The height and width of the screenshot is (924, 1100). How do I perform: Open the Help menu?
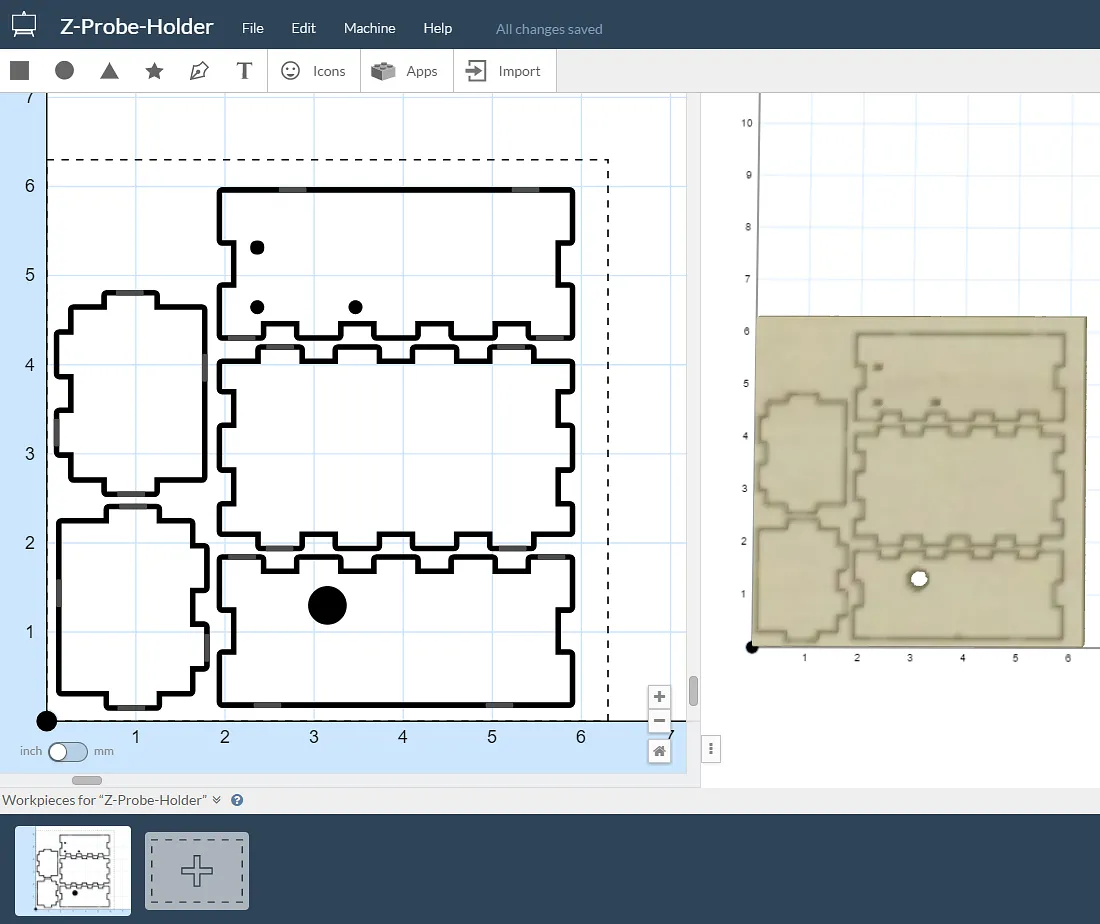pos(438,29)
